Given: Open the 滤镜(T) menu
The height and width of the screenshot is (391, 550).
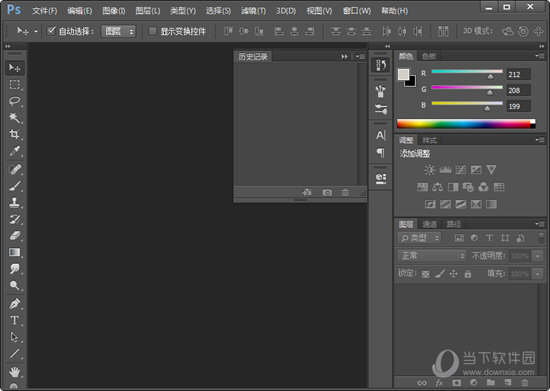Looking at the screenshot, I should (x=253, y=11).
